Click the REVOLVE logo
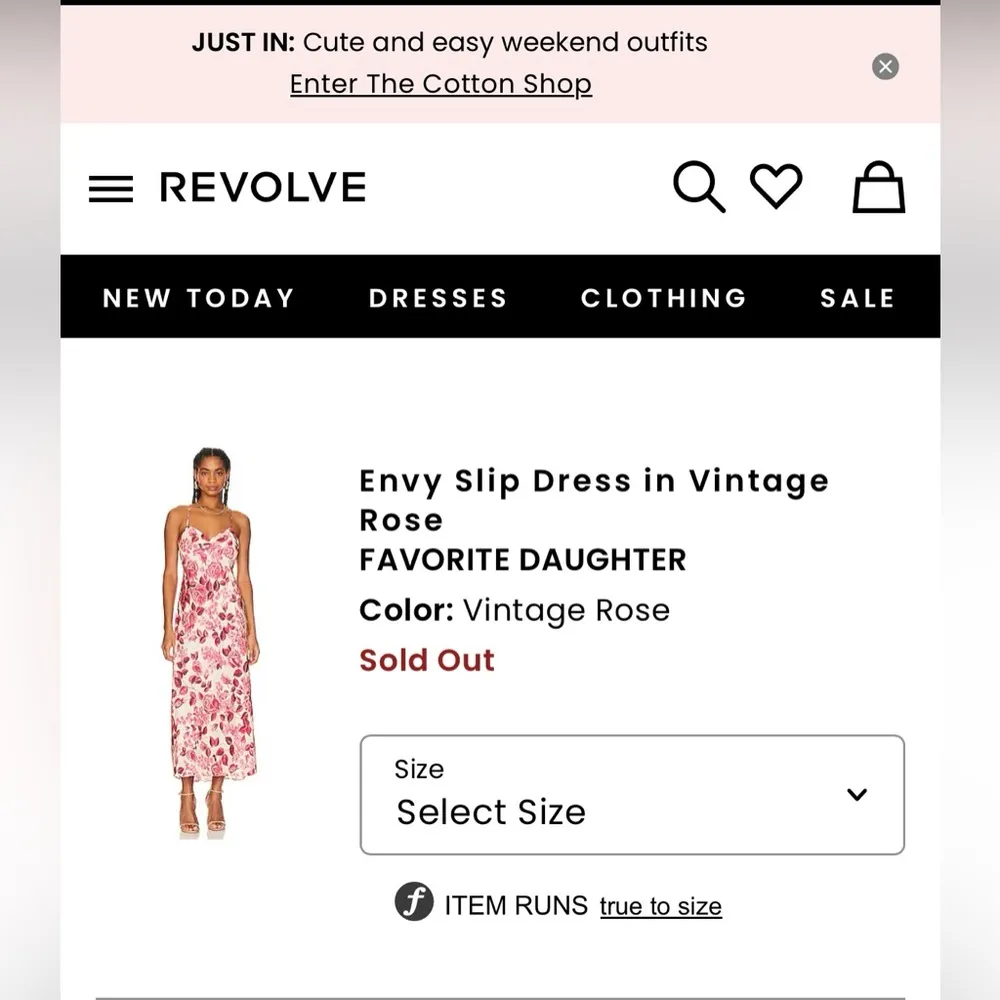The image size is (1000, 1000). point(262,186)
